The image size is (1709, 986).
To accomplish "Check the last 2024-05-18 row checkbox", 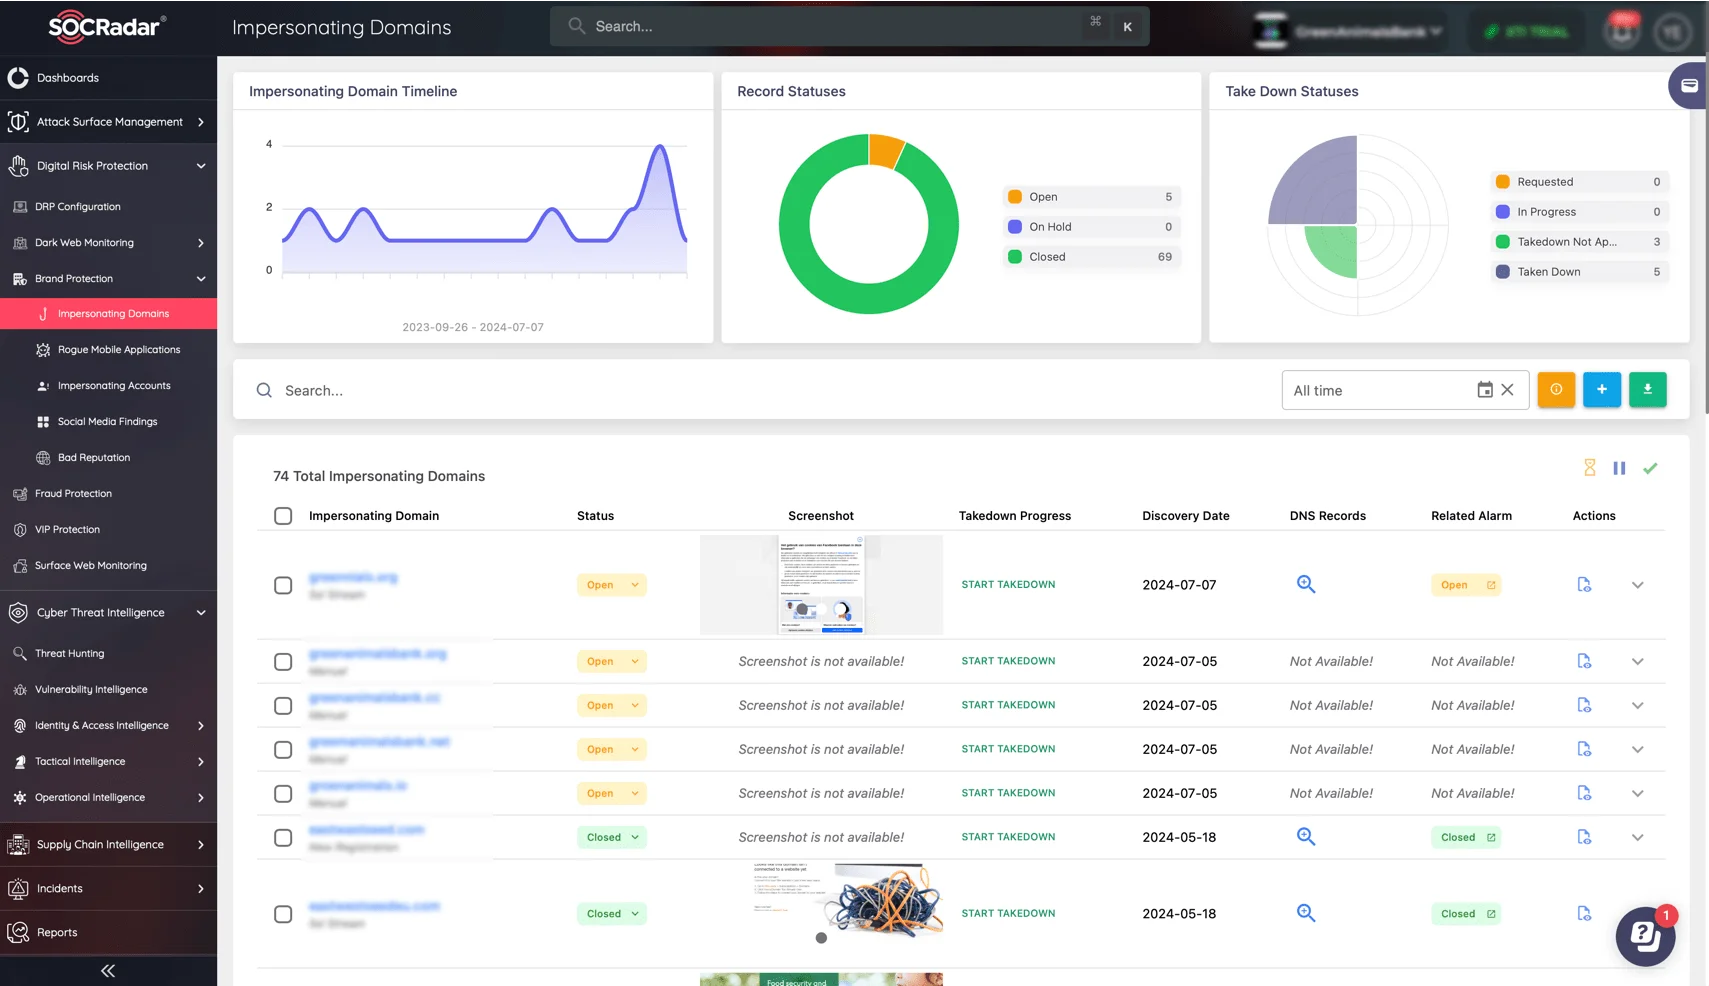I will click(283, 914).
